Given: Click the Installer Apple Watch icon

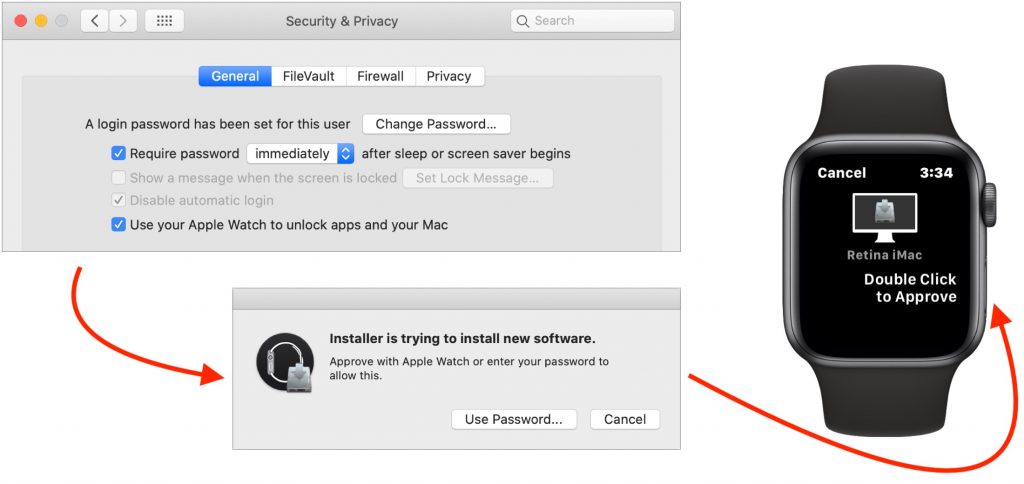Looking at the screenshot, I should point(285,362).
